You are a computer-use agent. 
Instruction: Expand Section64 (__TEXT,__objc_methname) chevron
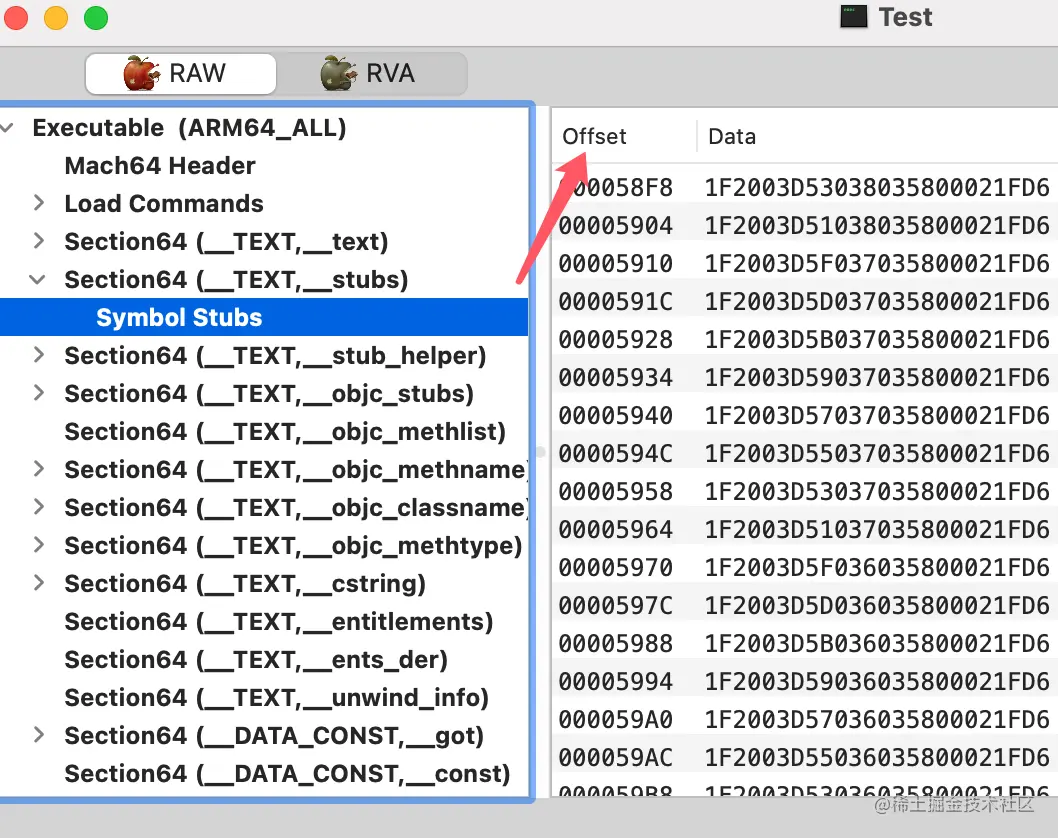(39, 469)
